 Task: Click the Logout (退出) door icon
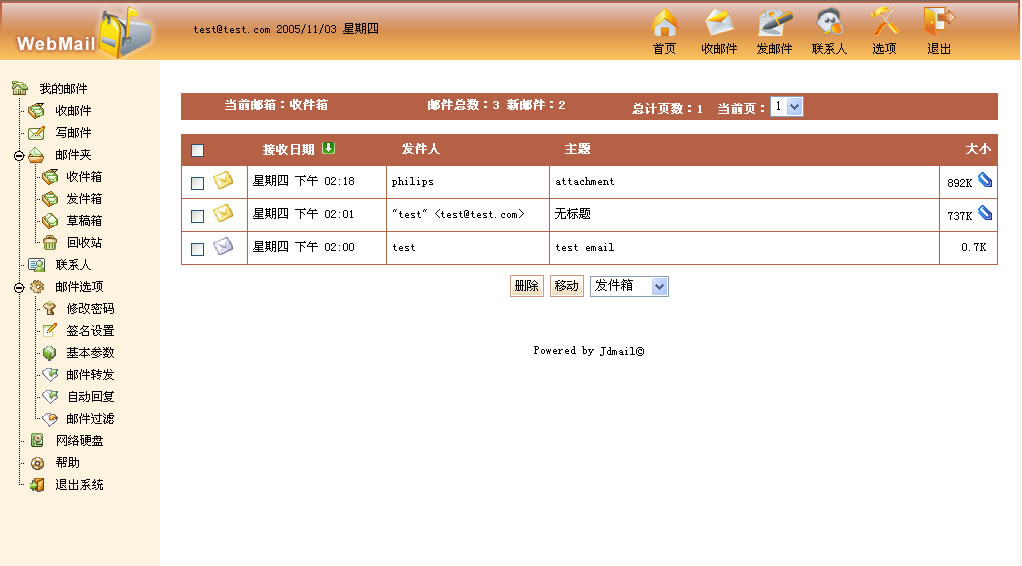tap(938, 23)
